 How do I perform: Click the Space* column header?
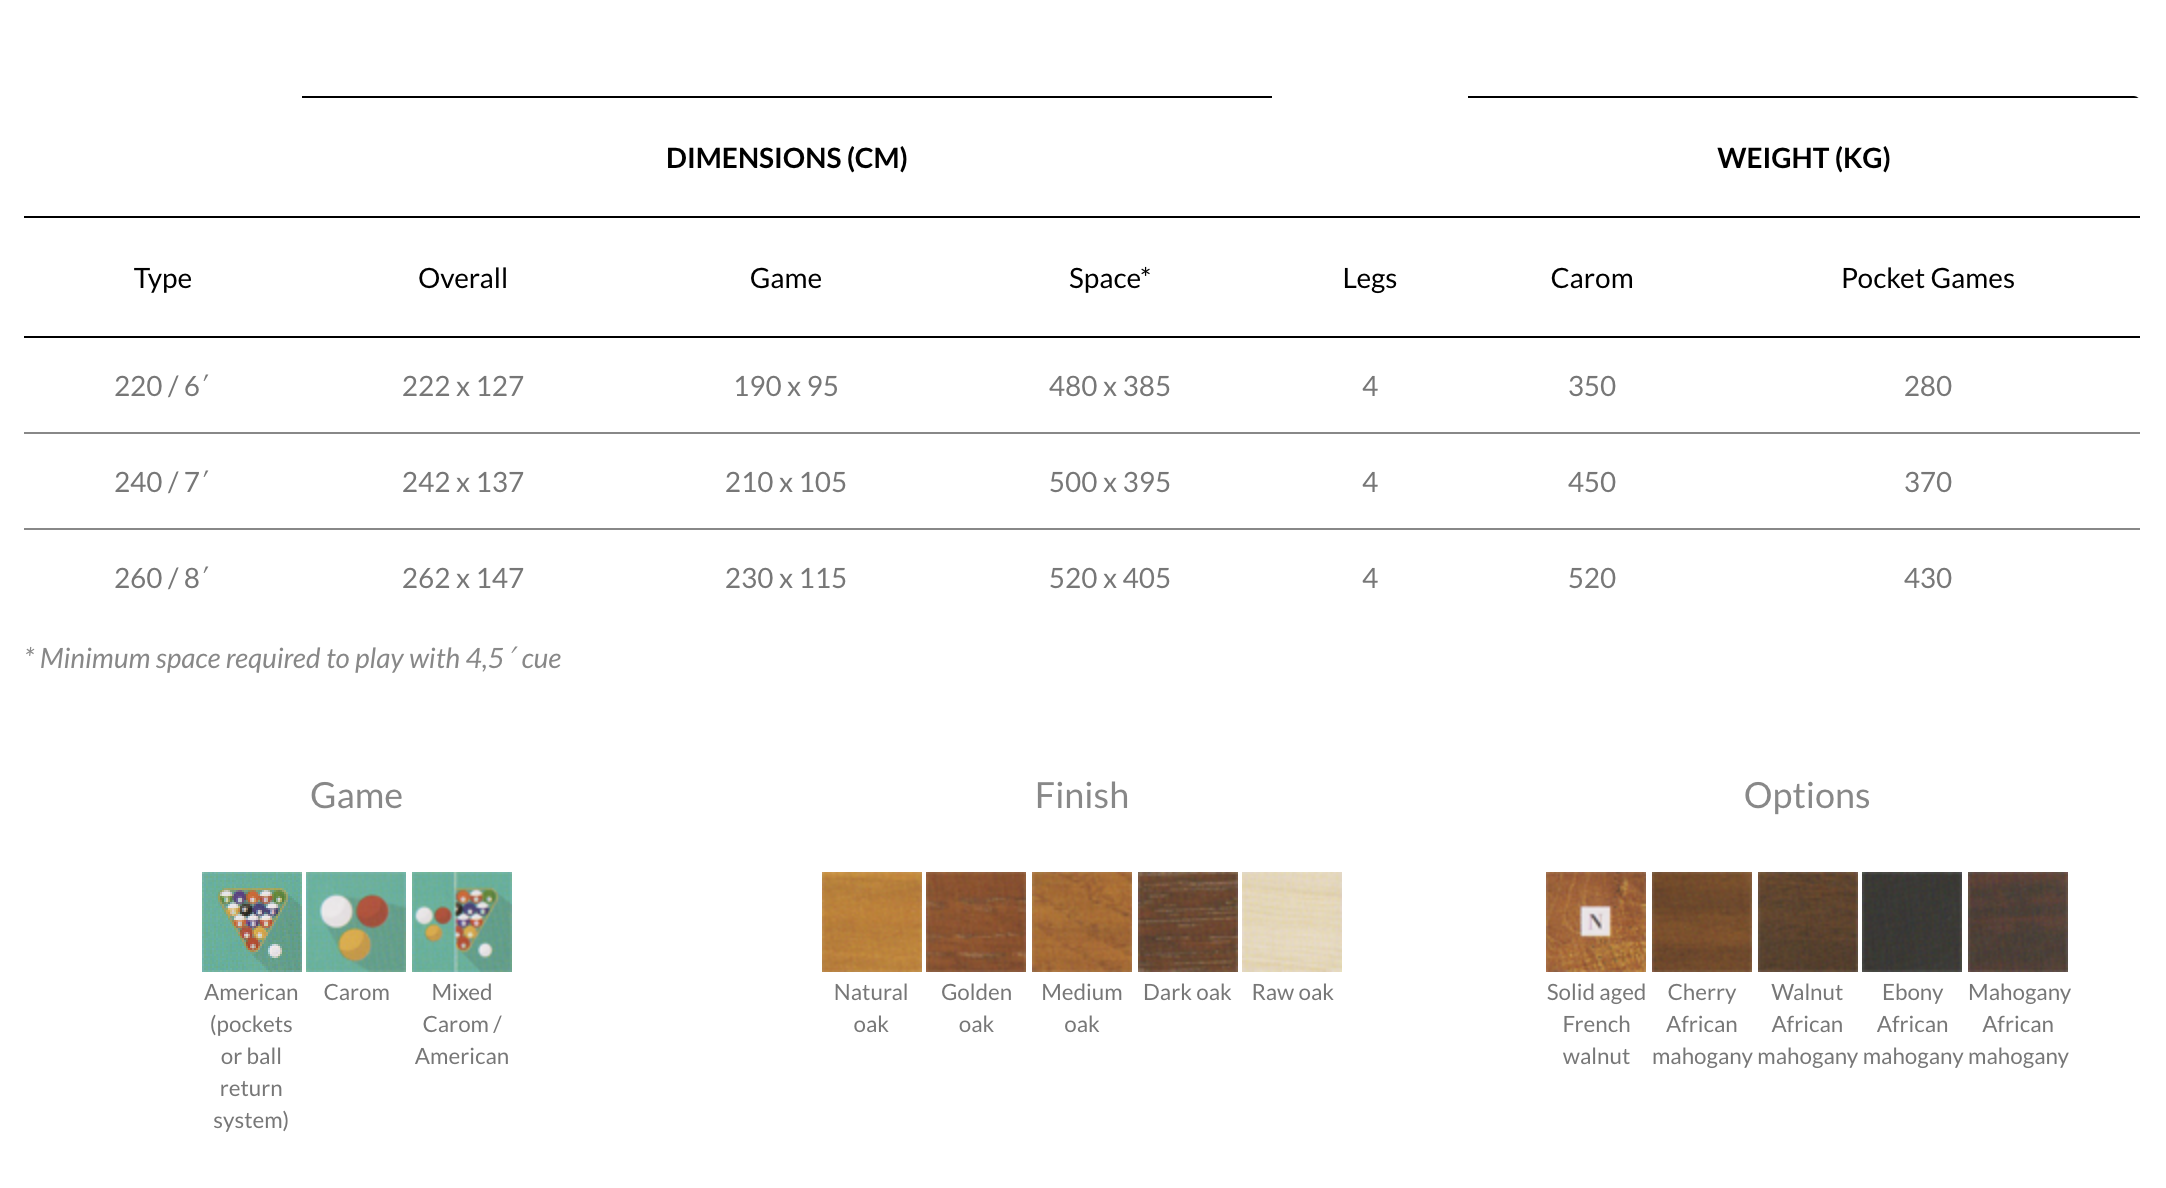1109,278
